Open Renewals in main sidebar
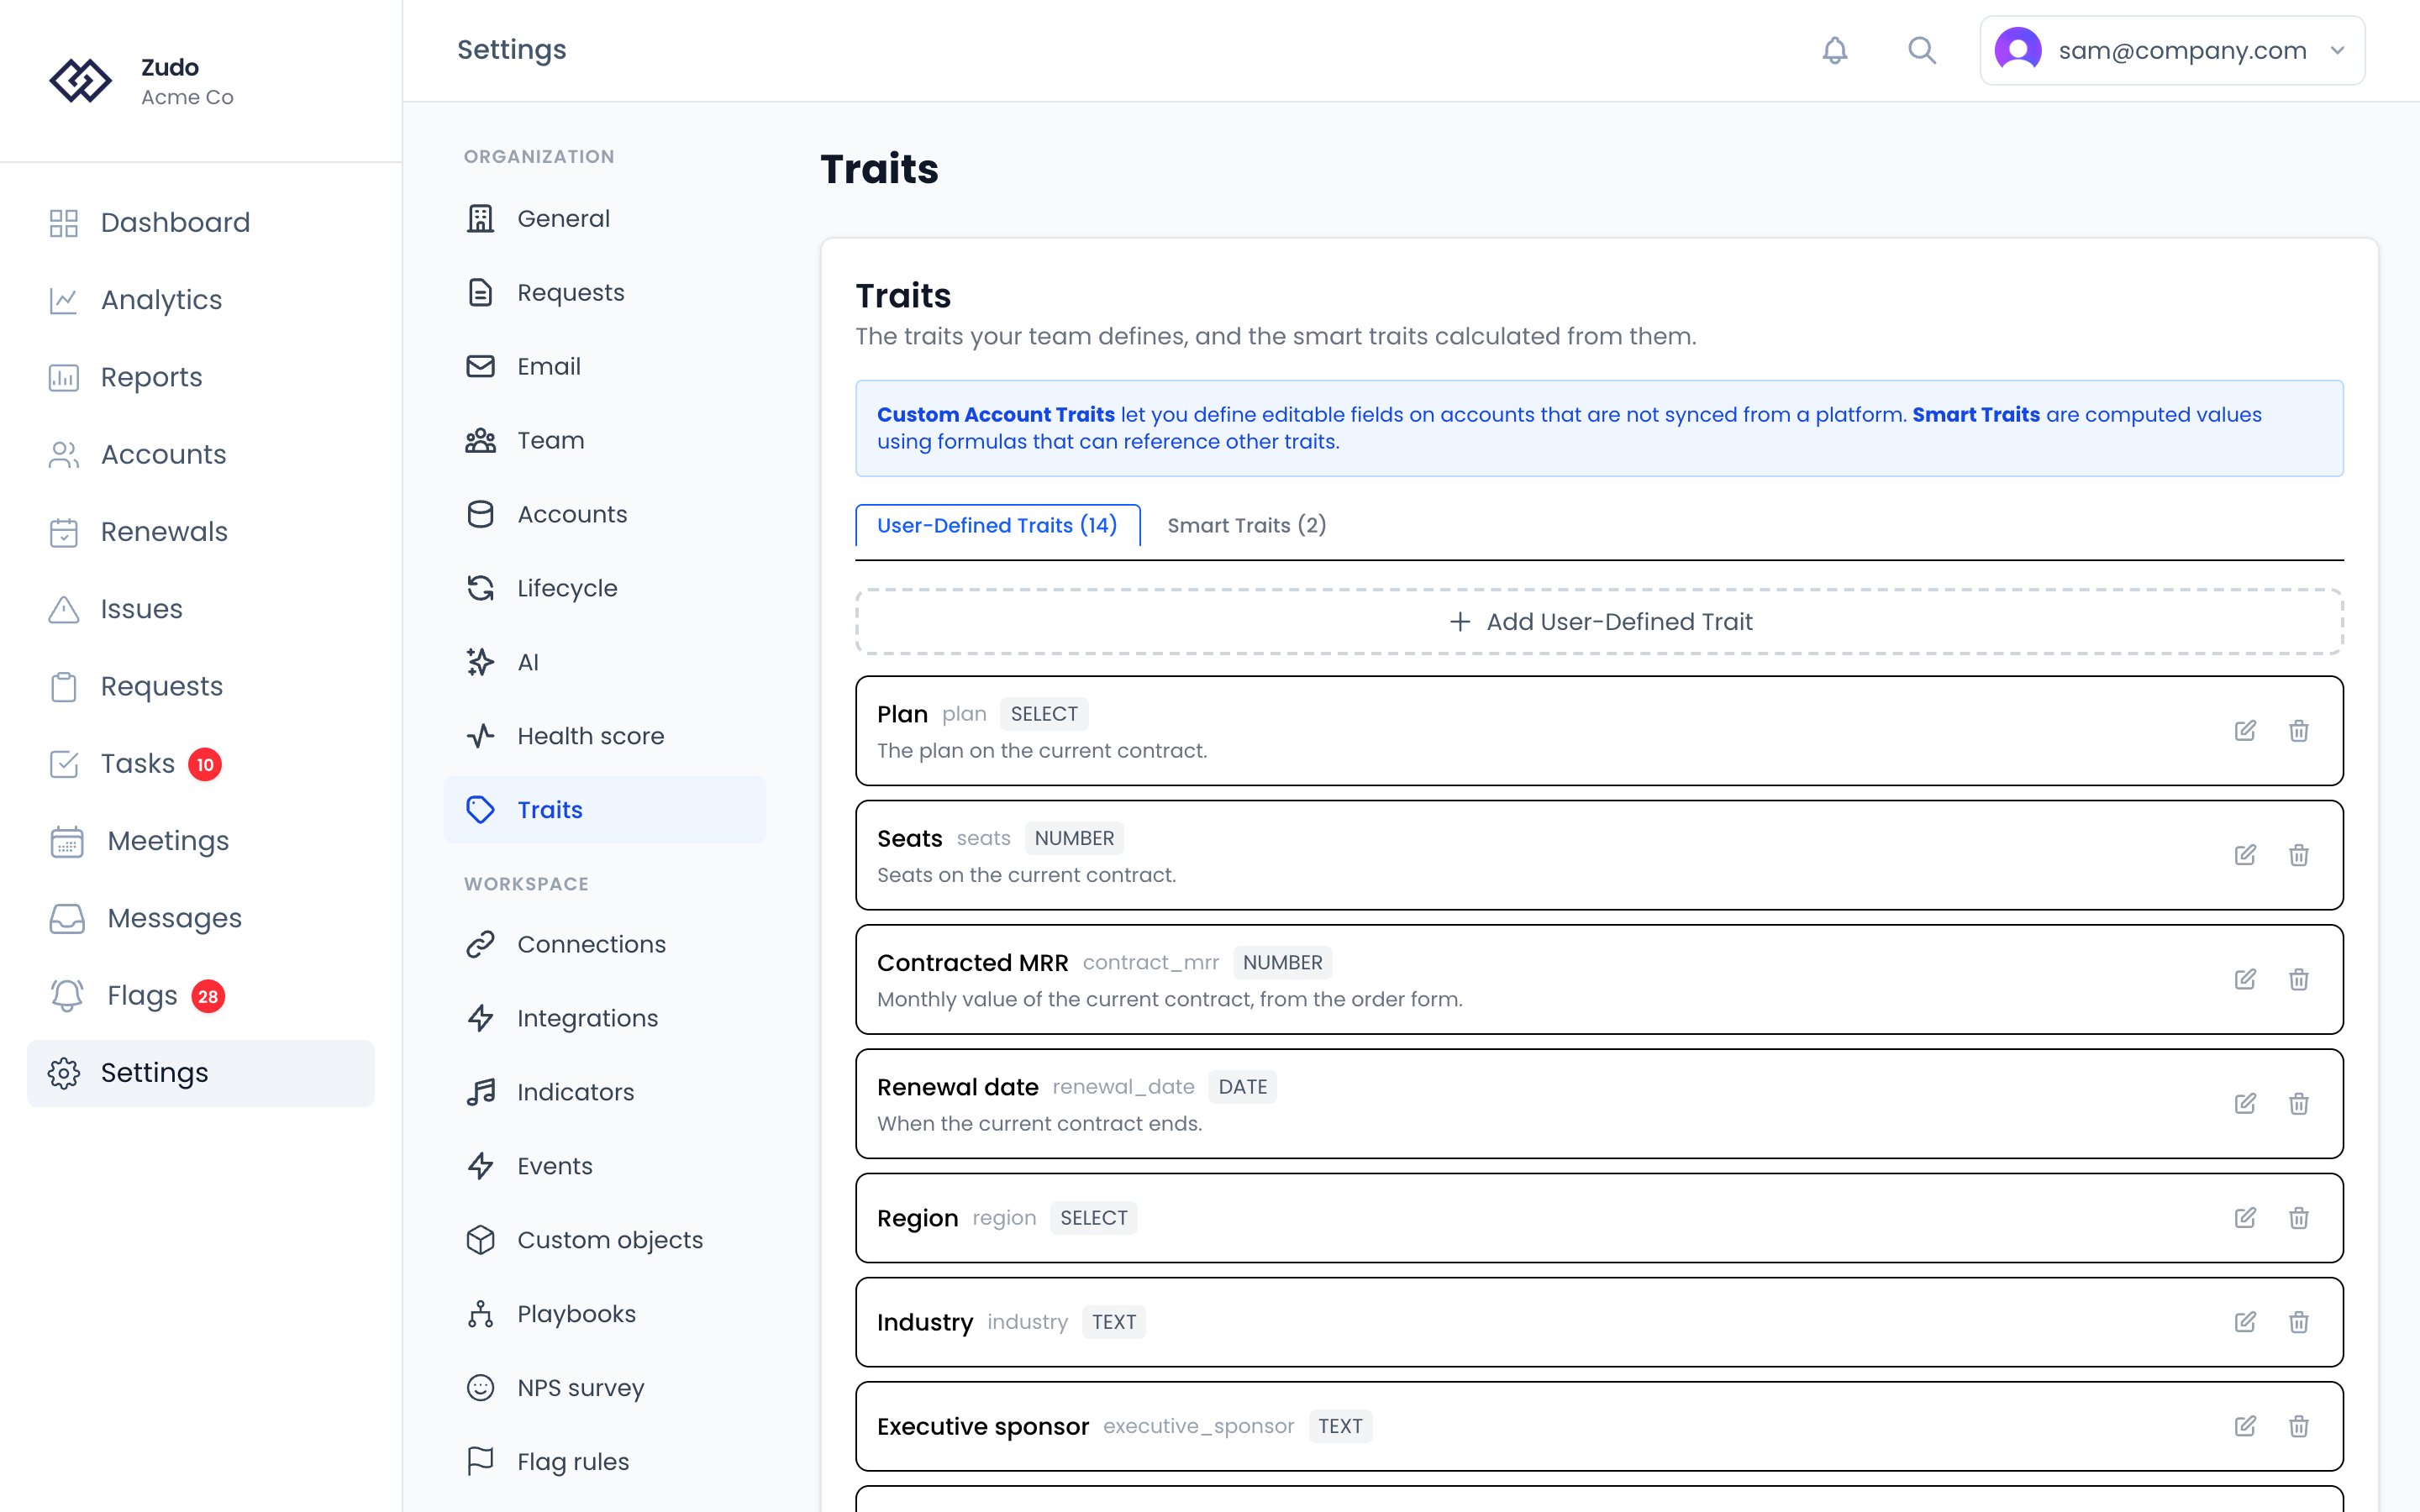 [201, 532]
